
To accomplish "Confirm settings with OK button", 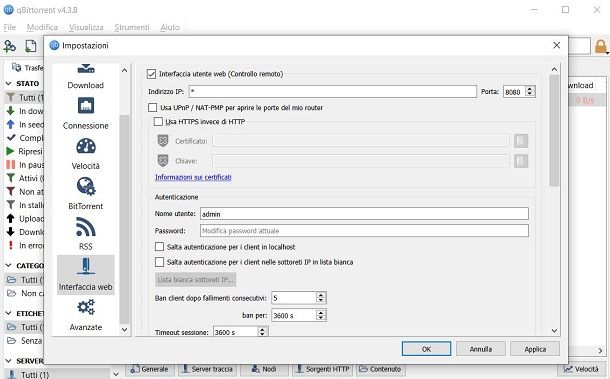I will coord(426,349).
